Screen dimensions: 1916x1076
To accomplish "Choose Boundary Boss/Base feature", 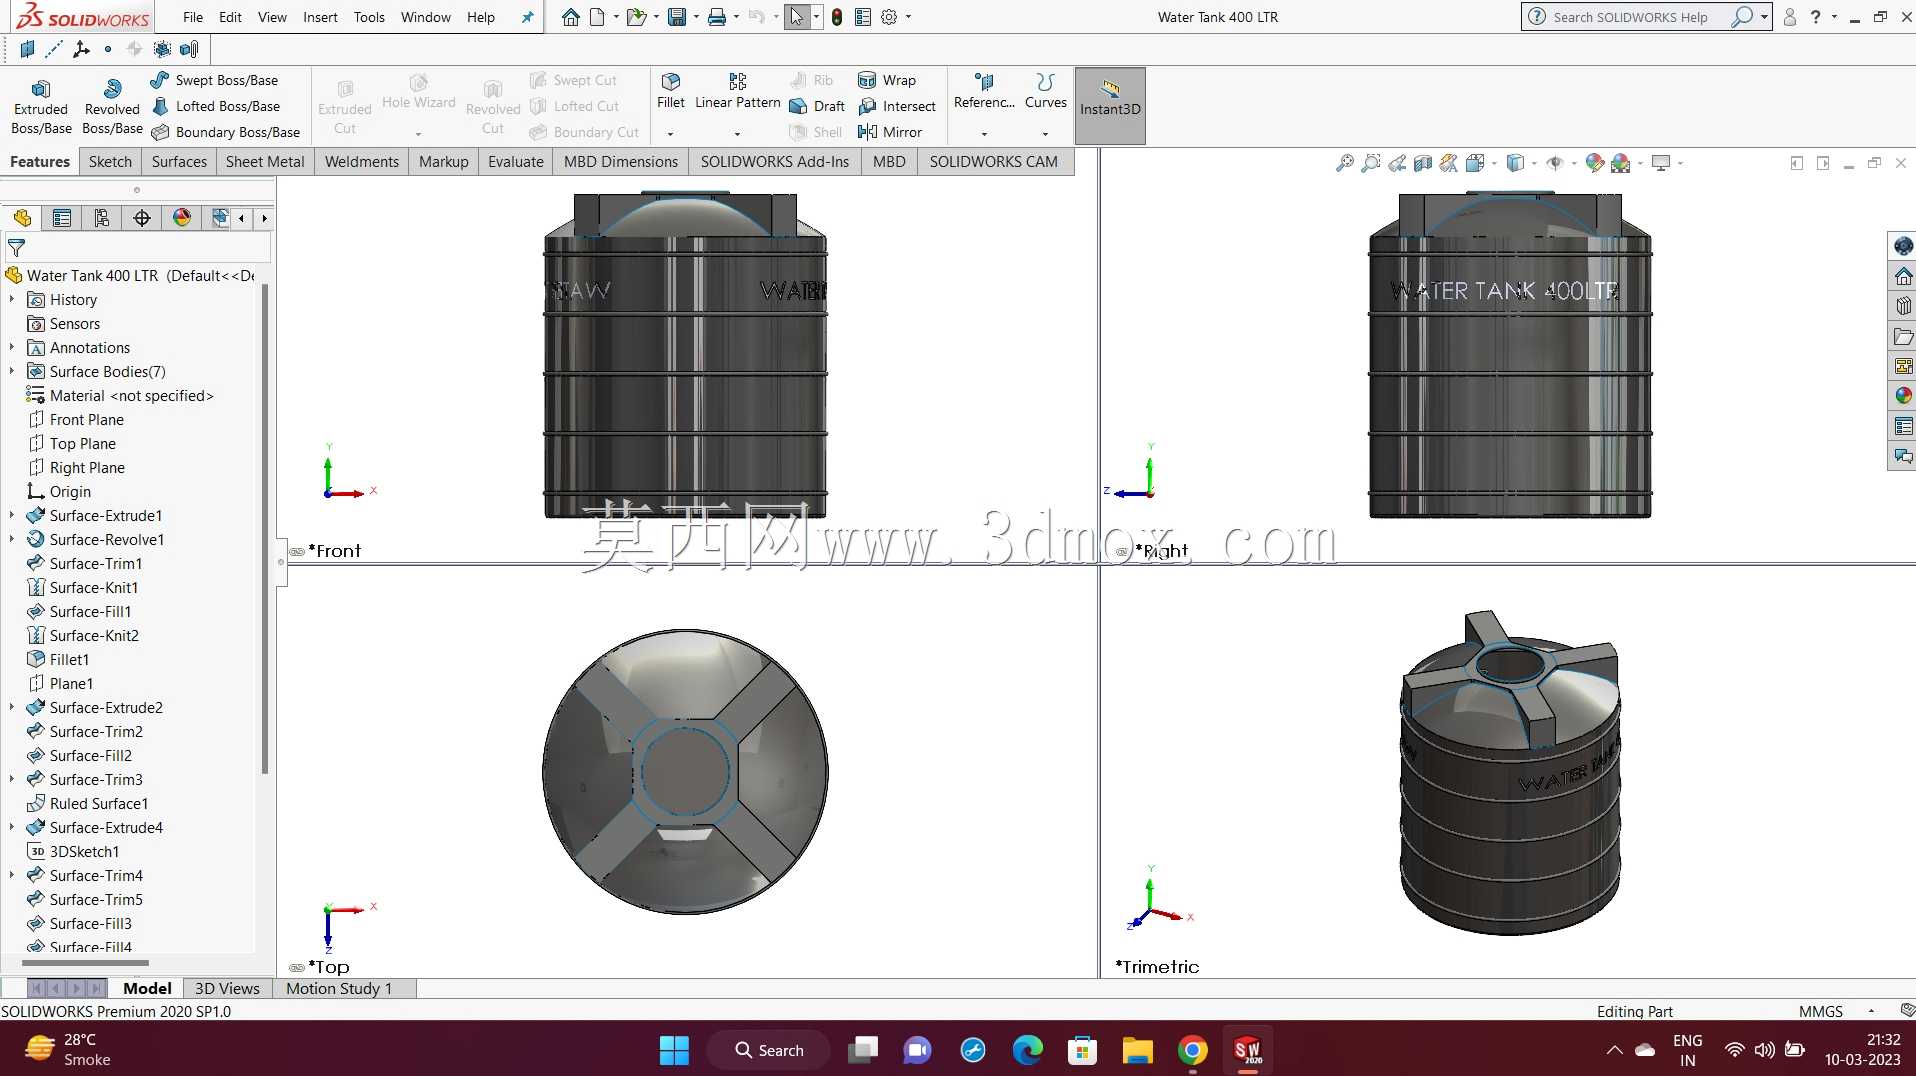I will (225, 132).
